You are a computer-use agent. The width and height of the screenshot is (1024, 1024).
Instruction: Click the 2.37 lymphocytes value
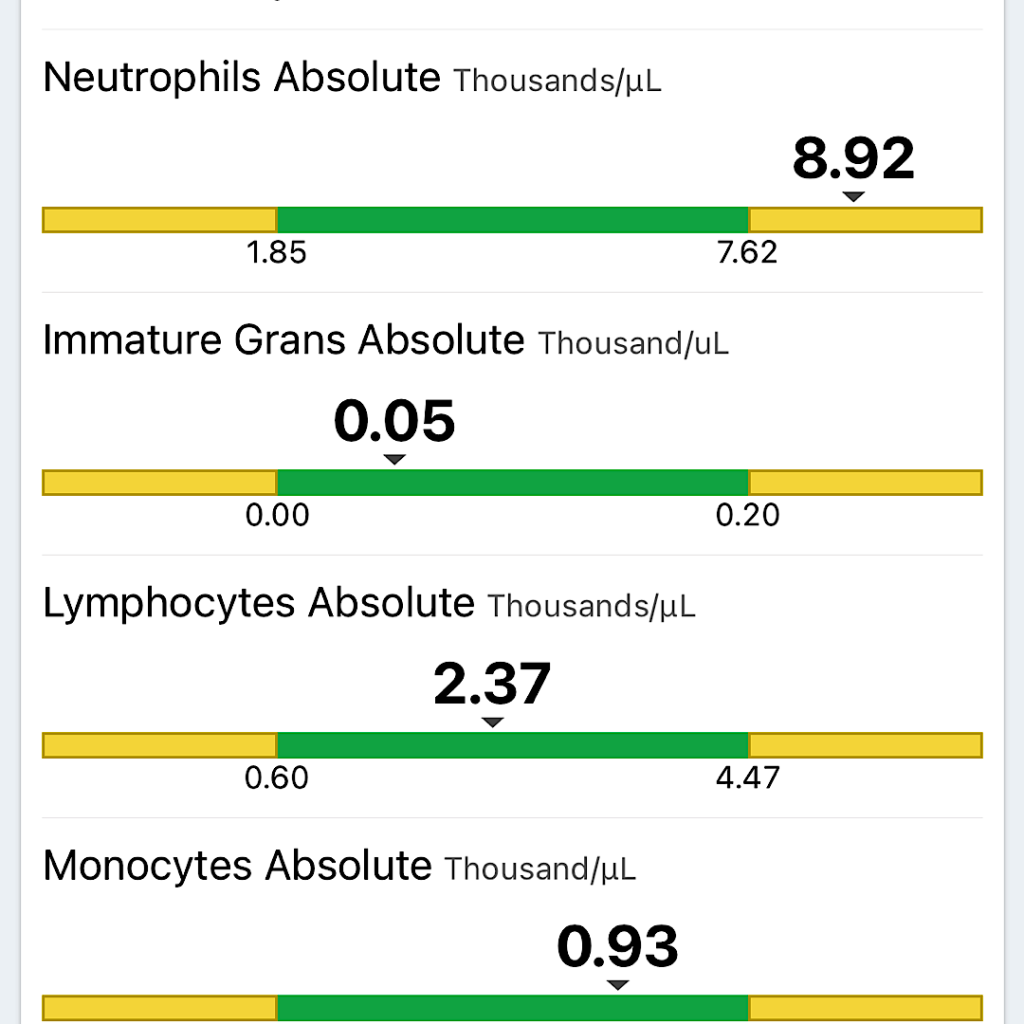click(492, 684)
